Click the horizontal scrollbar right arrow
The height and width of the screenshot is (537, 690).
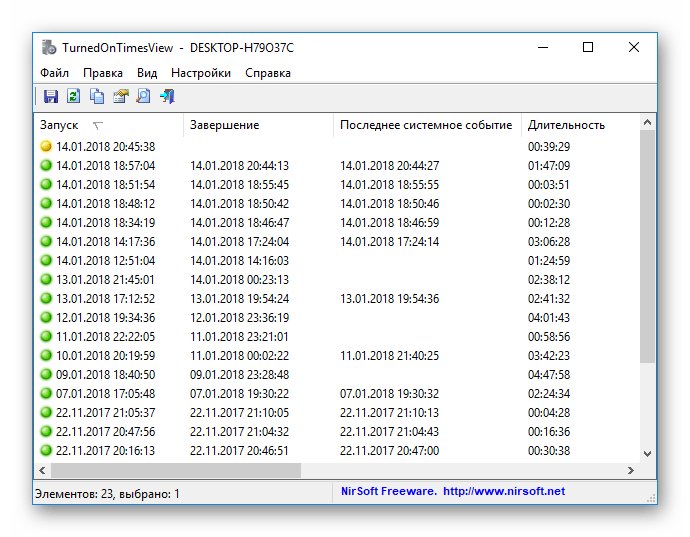click(x=630, y=471)
